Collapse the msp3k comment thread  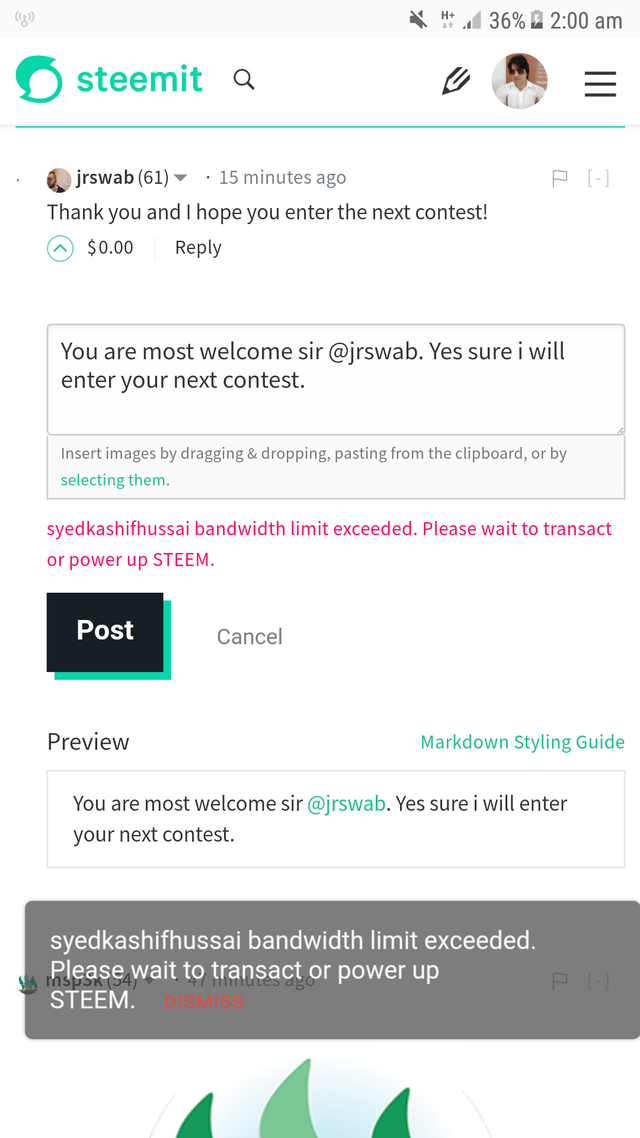[598, 980]
